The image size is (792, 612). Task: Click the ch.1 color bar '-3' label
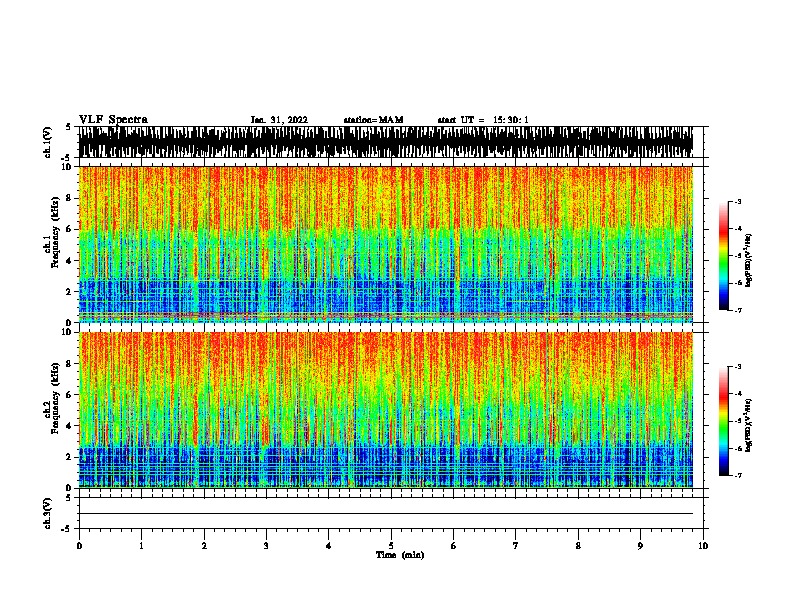(x=737, y=202)
